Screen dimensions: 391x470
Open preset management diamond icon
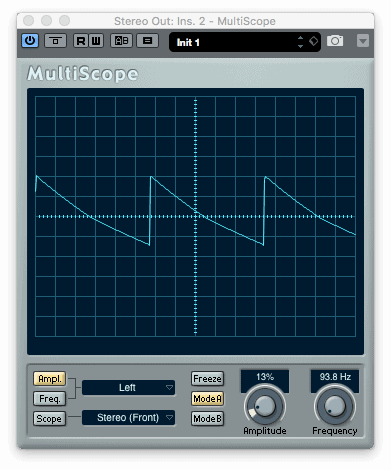click(313, 41)
